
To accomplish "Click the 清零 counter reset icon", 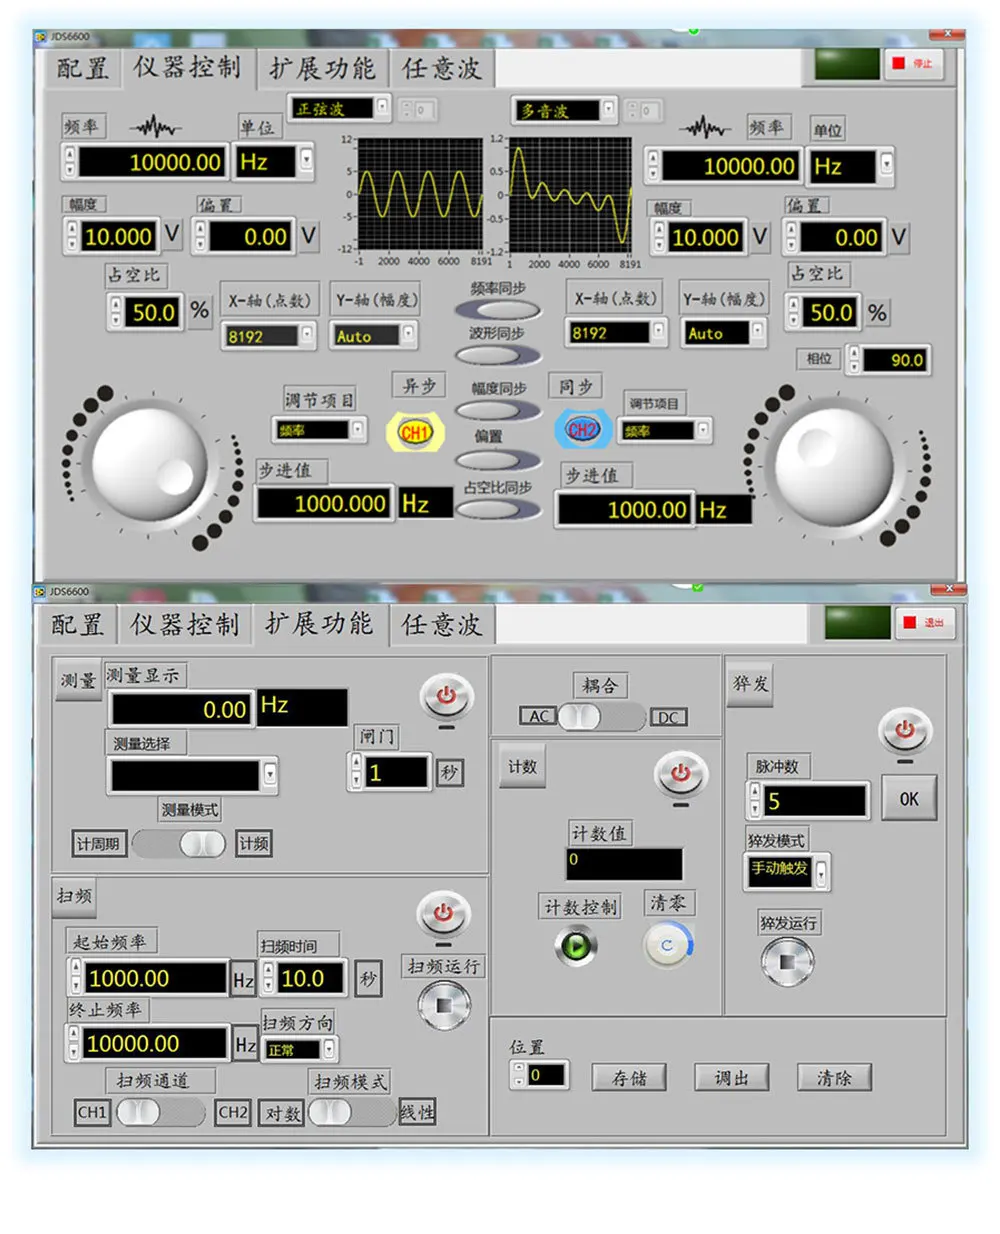I will 668,945.
